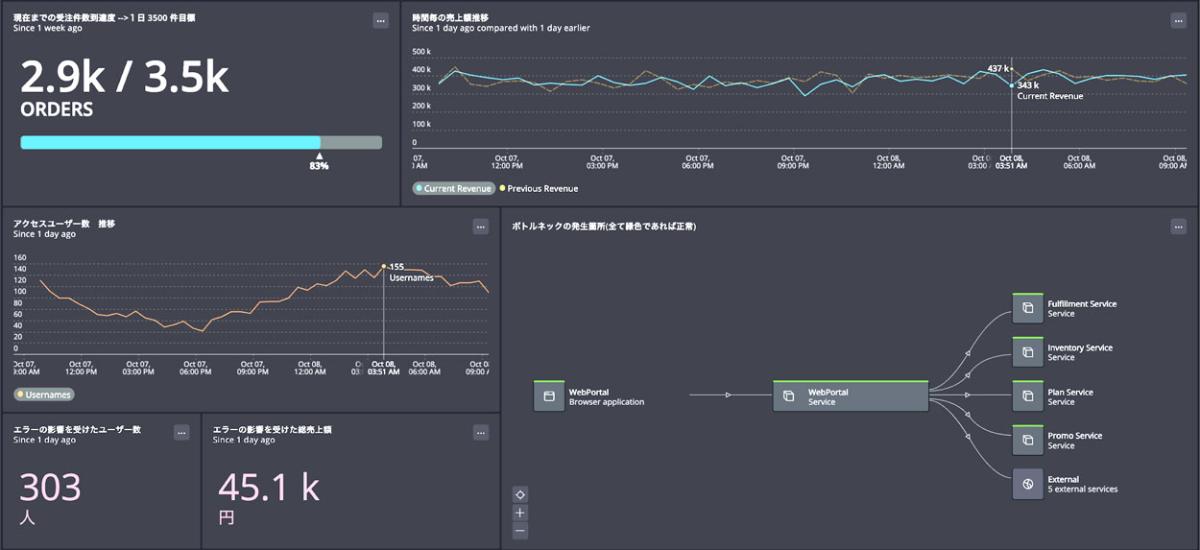The height and width of the screenshot is (550, 1200).
Task: Click the 303 affected users value
Action: (x=50, y=487)
